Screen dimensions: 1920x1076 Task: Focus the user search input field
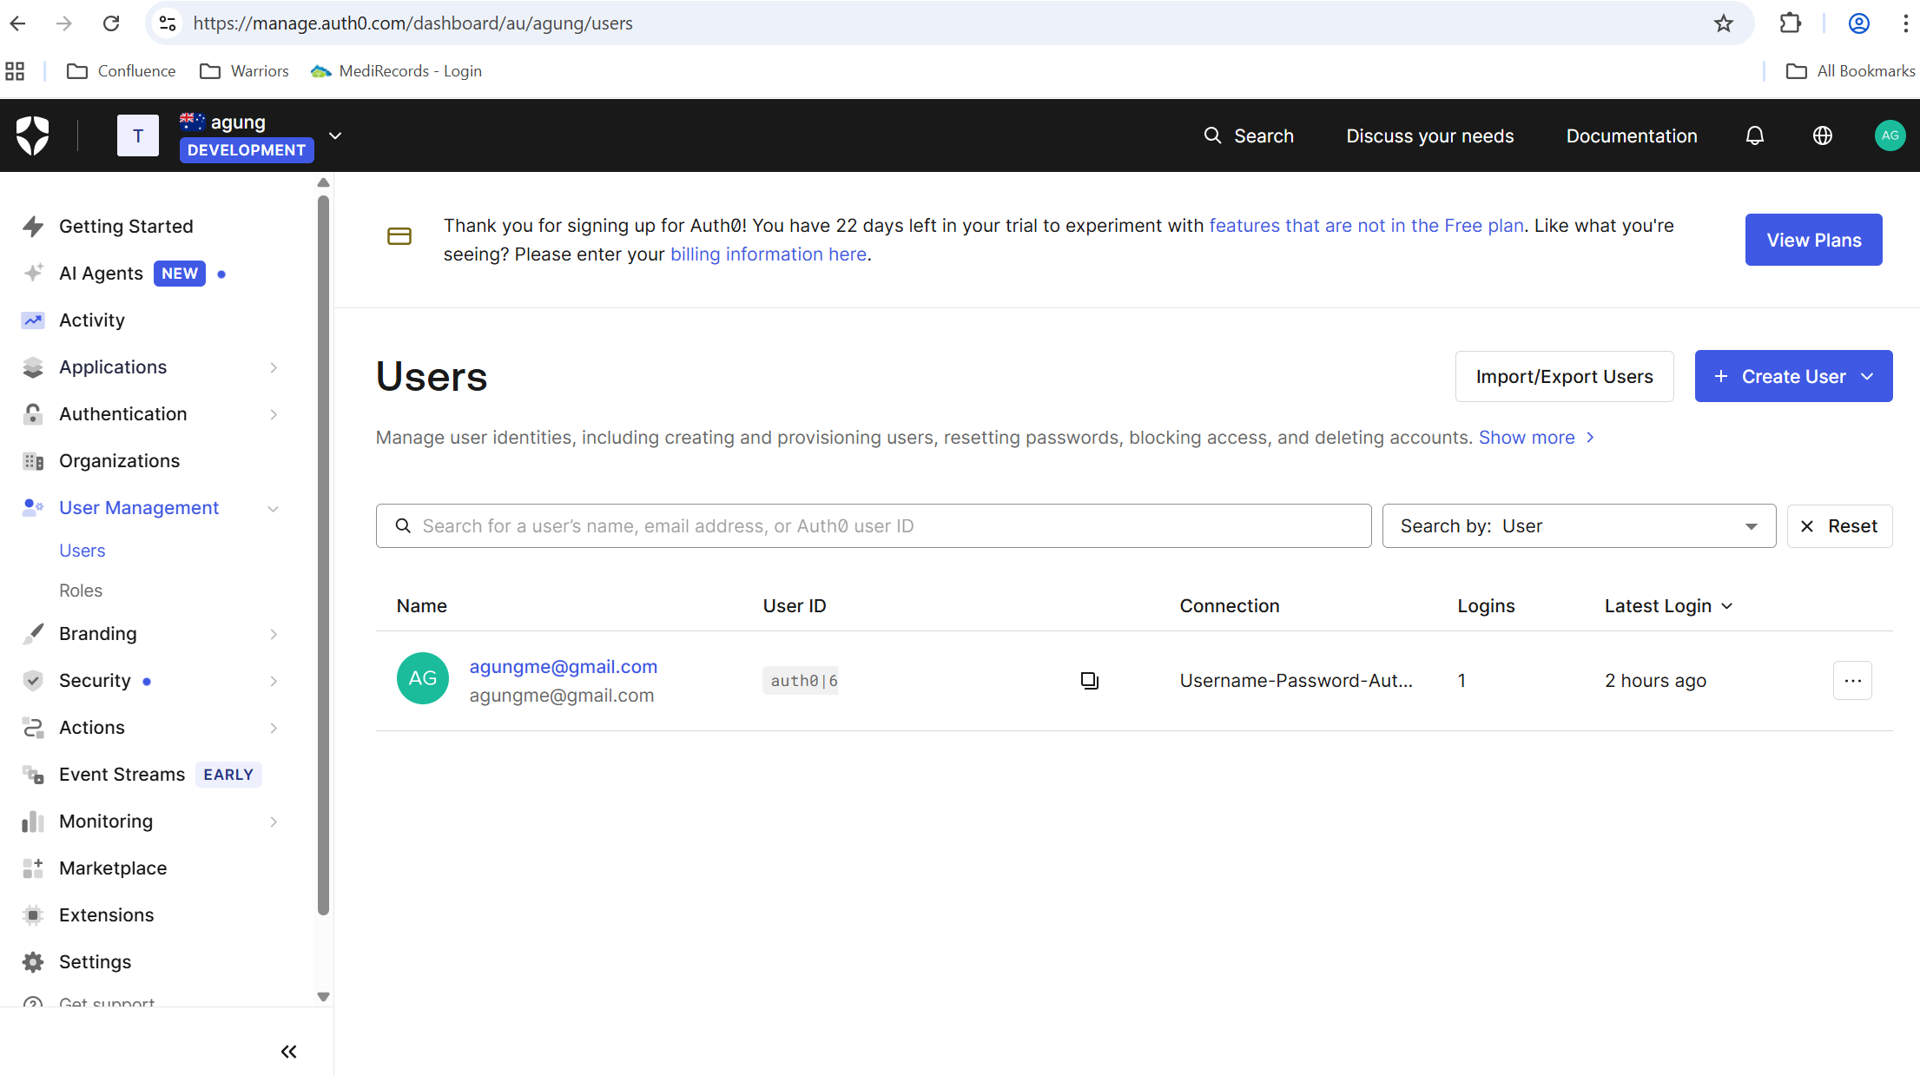point(873,526)
